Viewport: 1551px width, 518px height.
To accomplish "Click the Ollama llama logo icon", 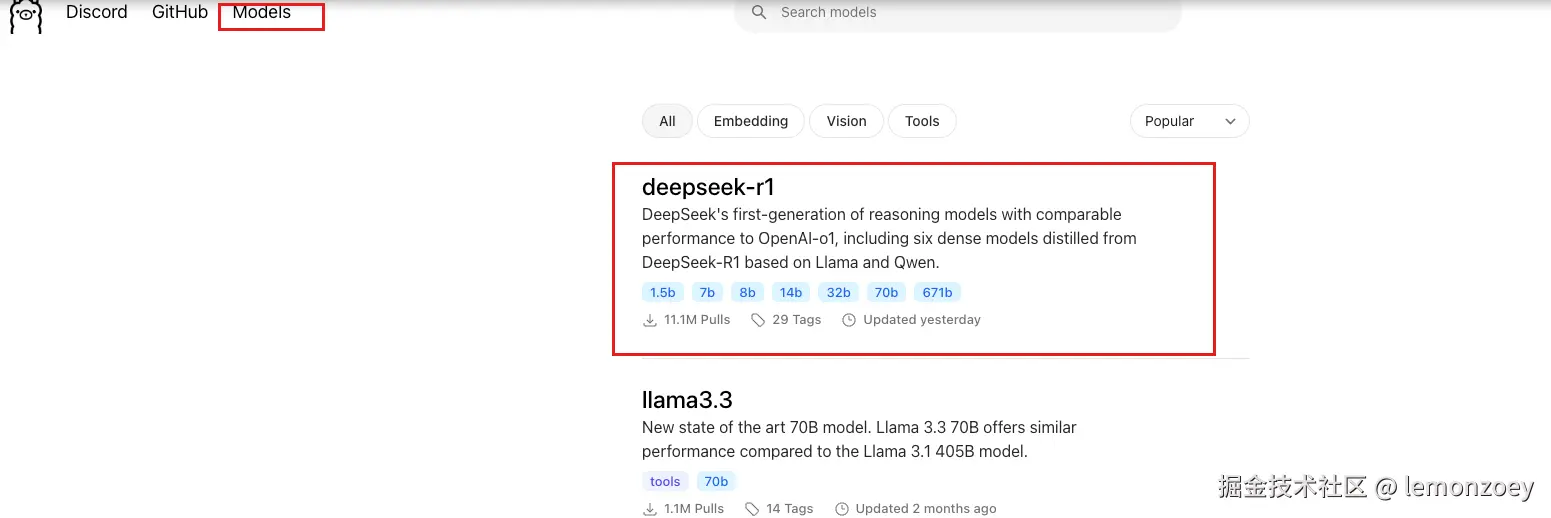I will [x=26, y=15].
